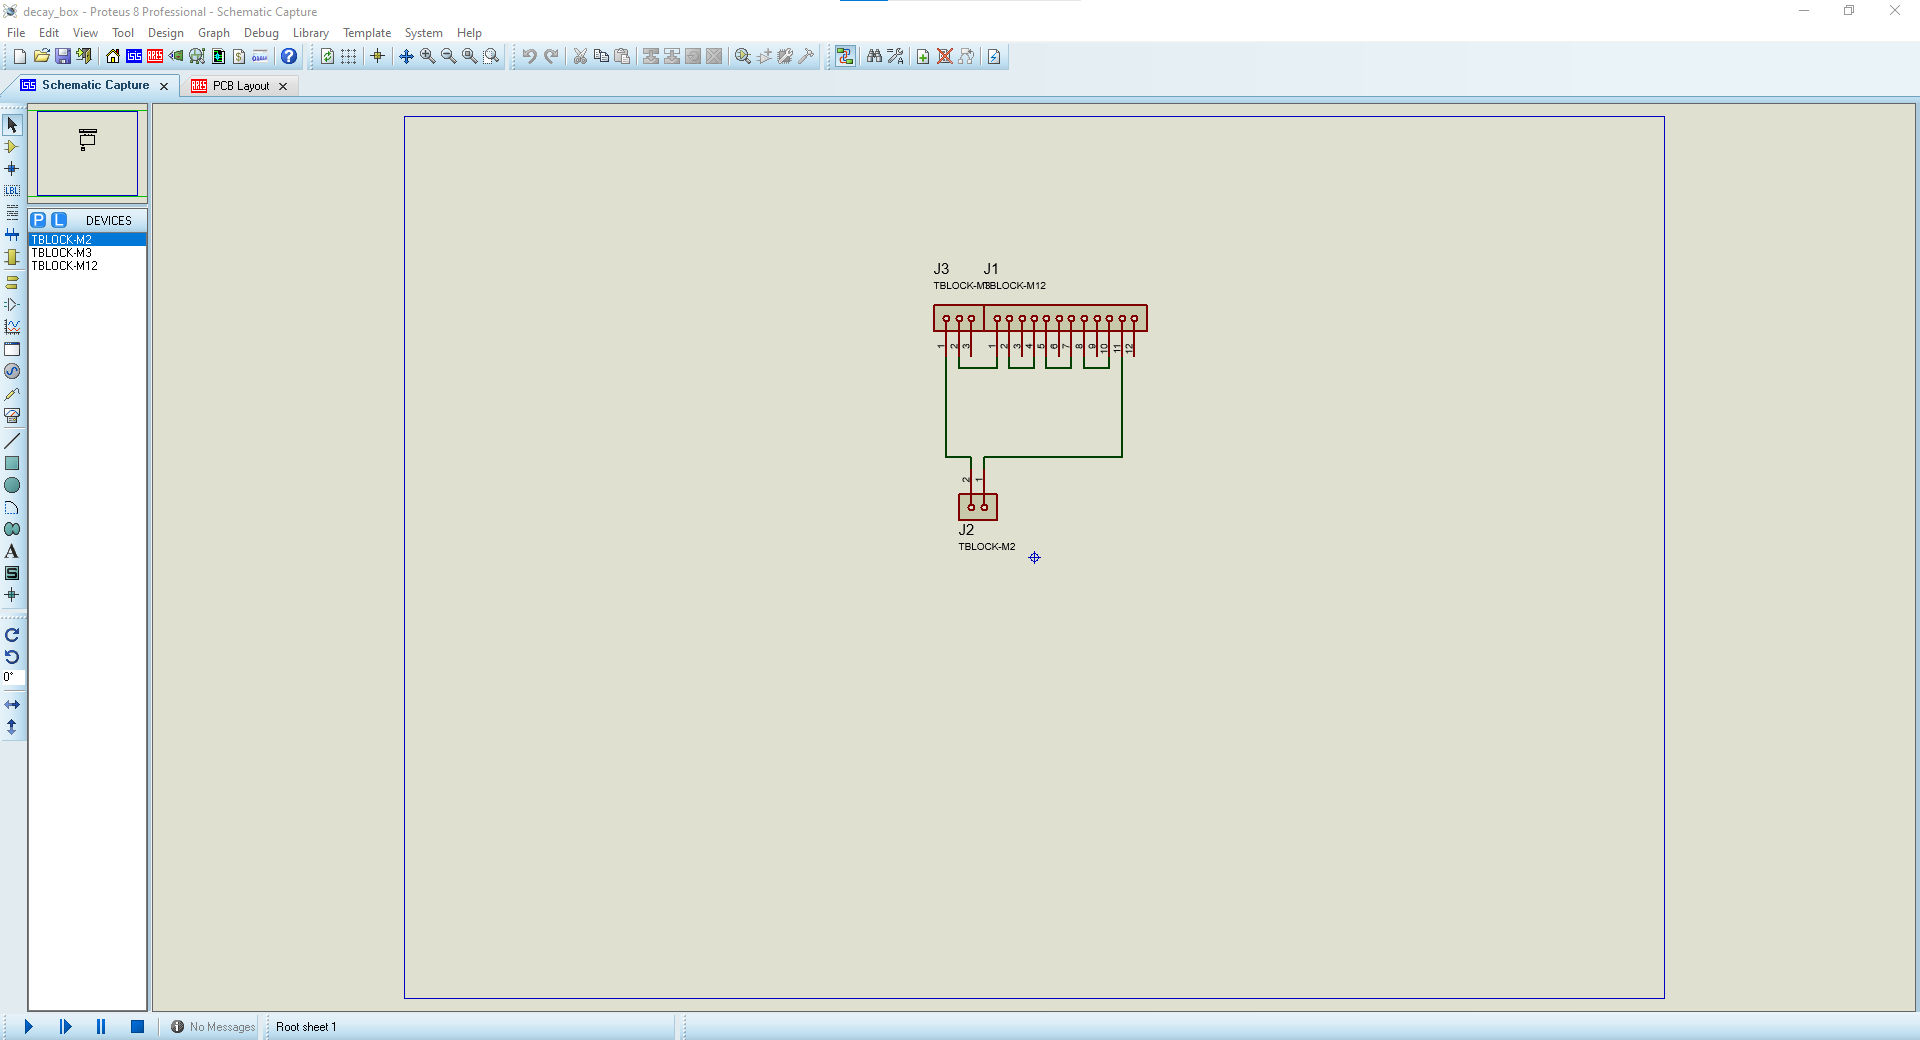The image size is (1920, 1040).
Task: Activate the 2D Graphics Text tool
Action: (x=12, y=551)
